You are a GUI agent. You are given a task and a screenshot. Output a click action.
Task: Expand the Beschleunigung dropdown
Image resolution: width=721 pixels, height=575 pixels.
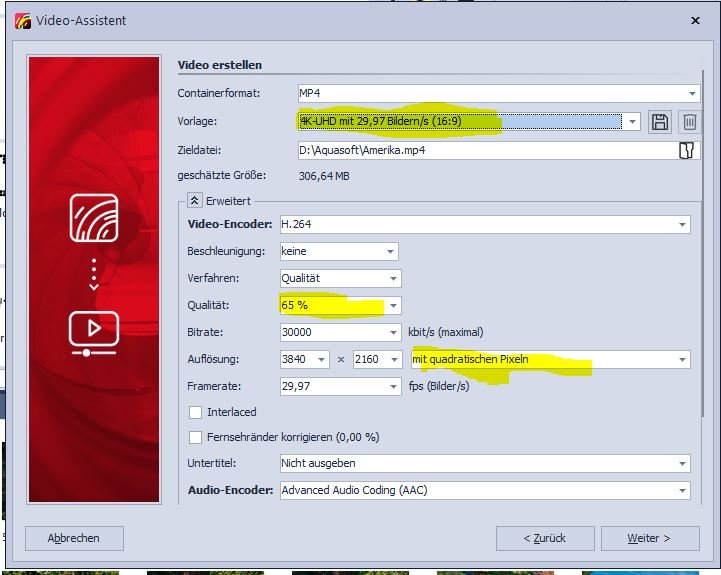pos(389,252)
